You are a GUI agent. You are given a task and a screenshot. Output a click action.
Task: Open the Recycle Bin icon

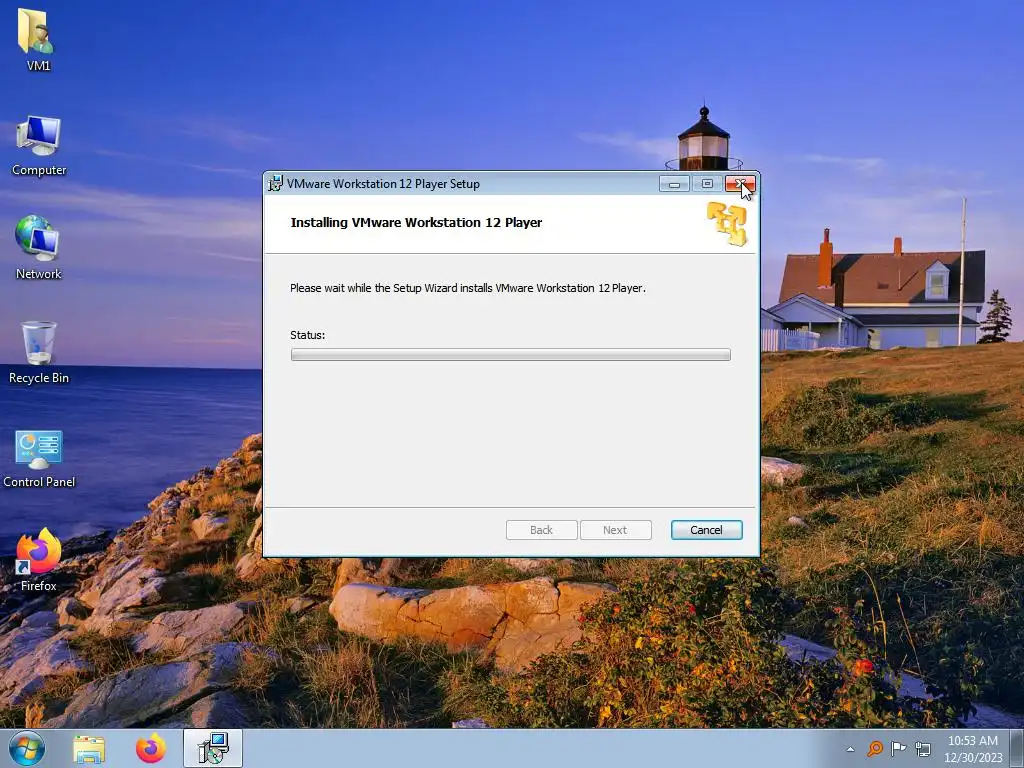(x=39, y=353)
